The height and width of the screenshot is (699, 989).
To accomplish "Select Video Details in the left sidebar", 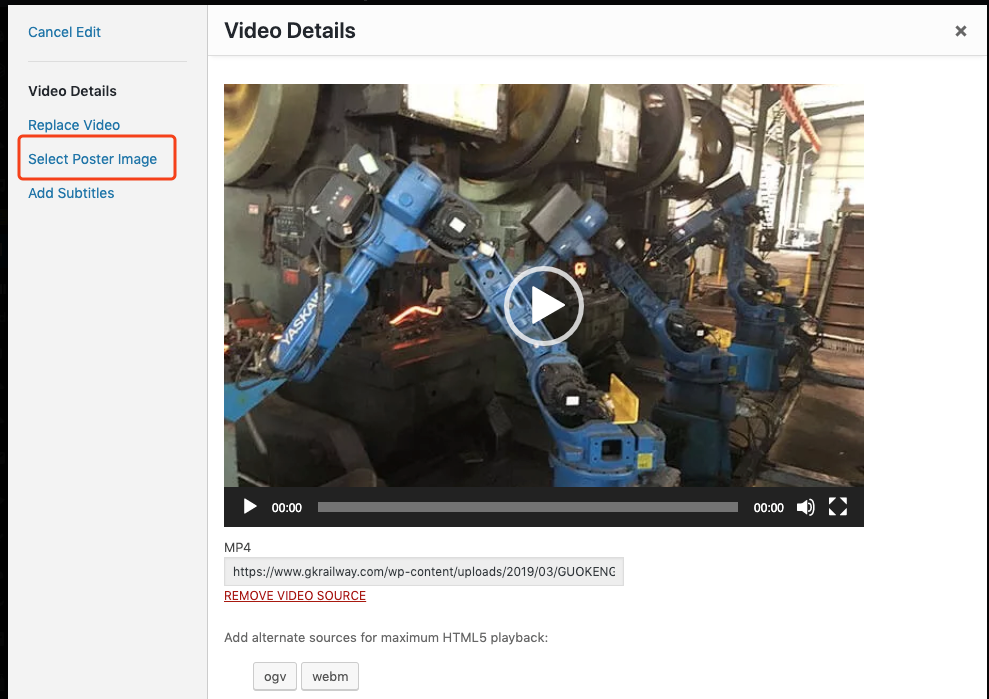I will tap(72, 91).
